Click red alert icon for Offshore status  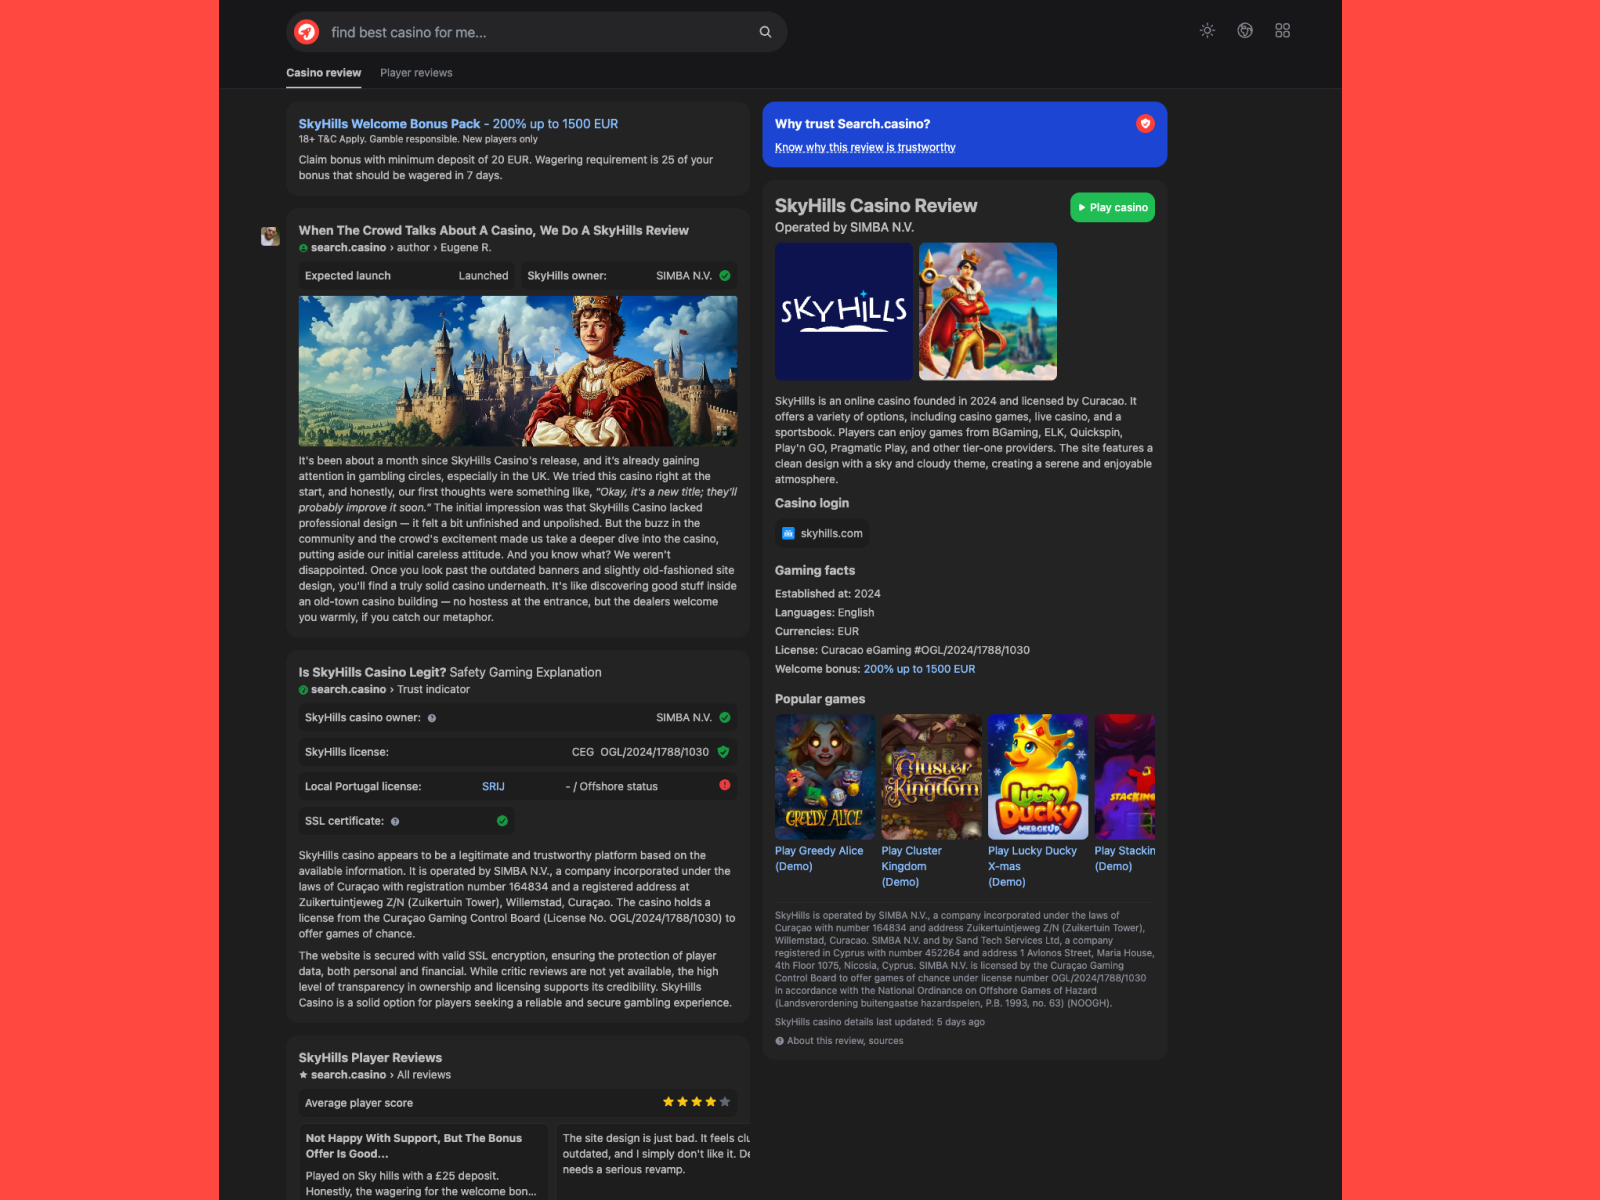click(725, 785)
